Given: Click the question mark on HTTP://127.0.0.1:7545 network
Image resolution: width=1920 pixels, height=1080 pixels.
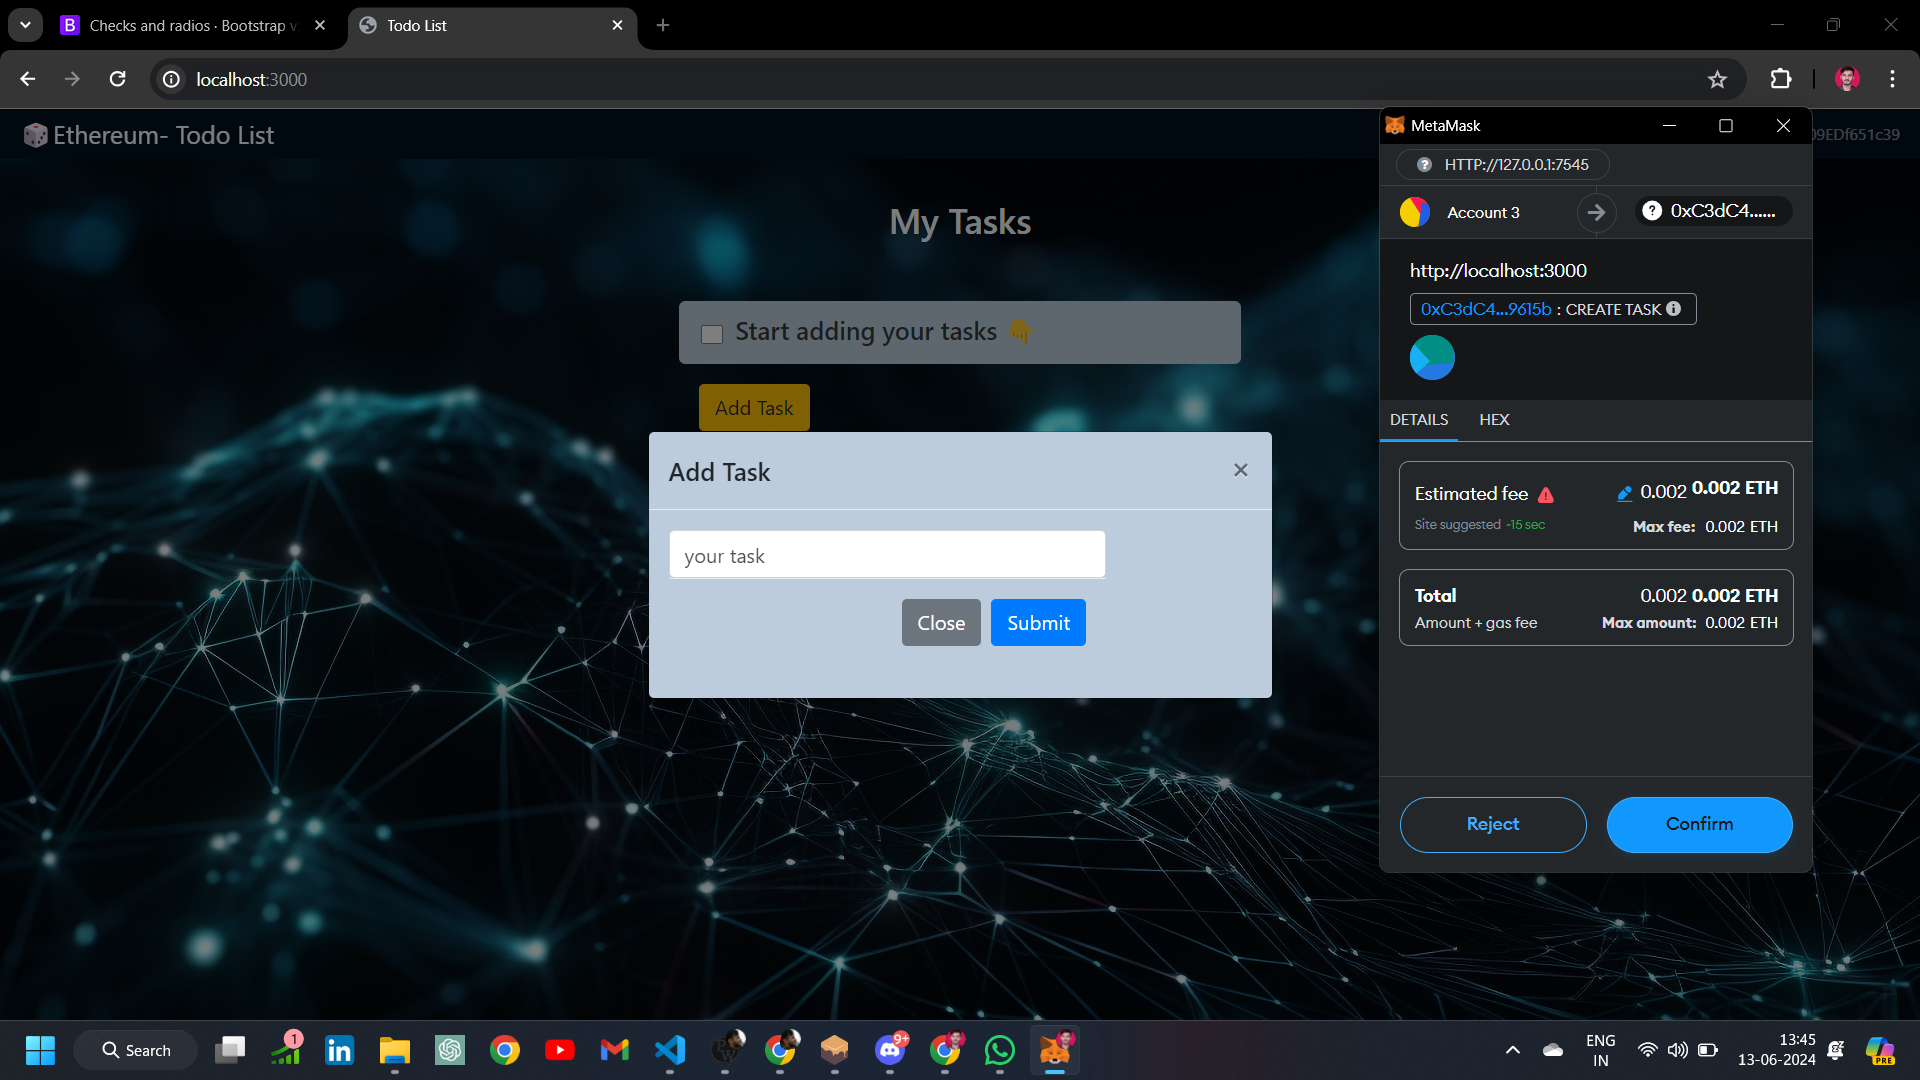Looking at the screenshot, I should [x=1423, y=164].
